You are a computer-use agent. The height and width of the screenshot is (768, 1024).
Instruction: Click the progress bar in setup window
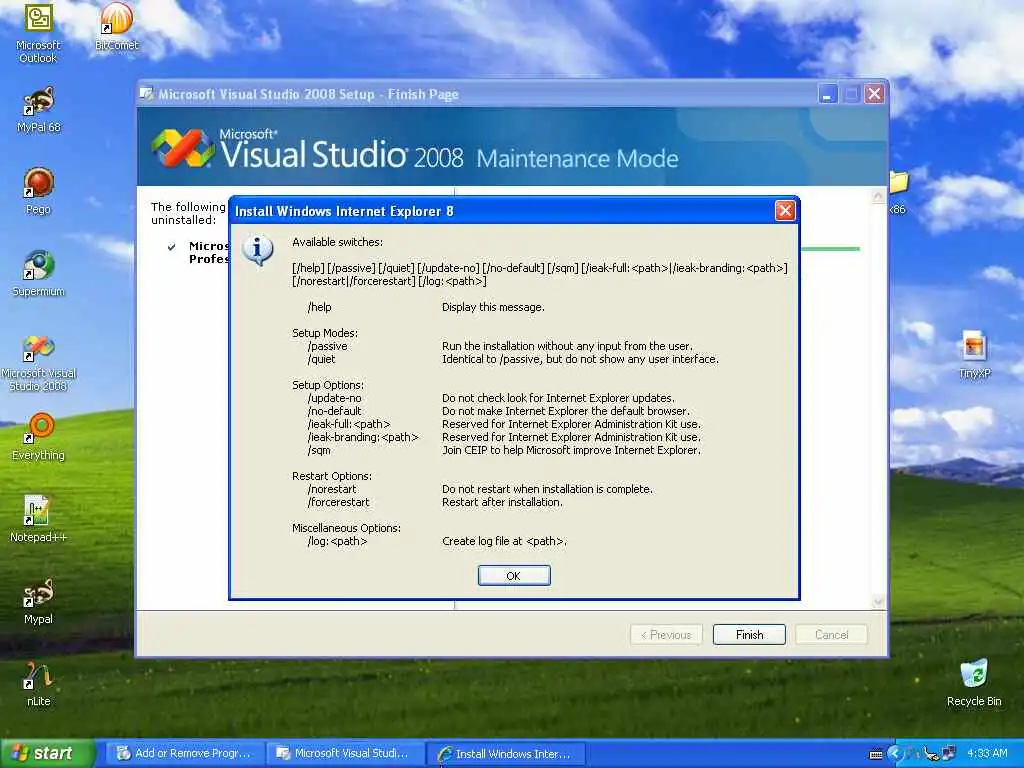pyautogui.click(x=830, y=249)
